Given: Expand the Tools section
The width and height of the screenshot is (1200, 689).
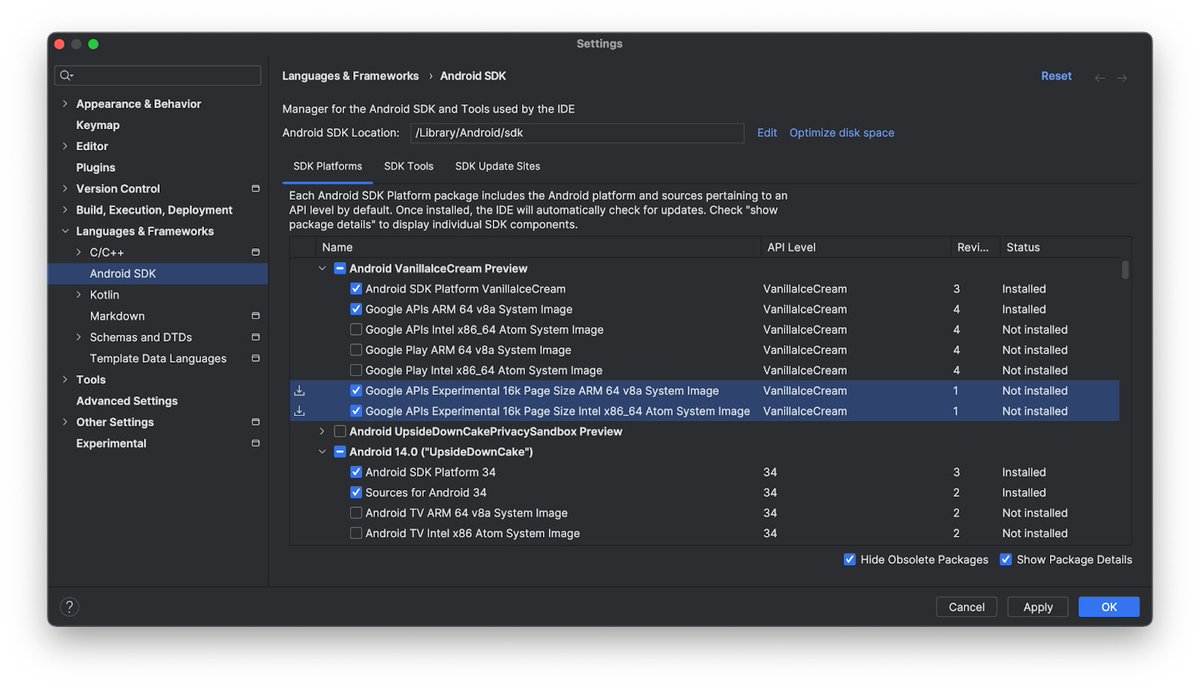Looking at the screenshot, I should [x=65, y=380].
